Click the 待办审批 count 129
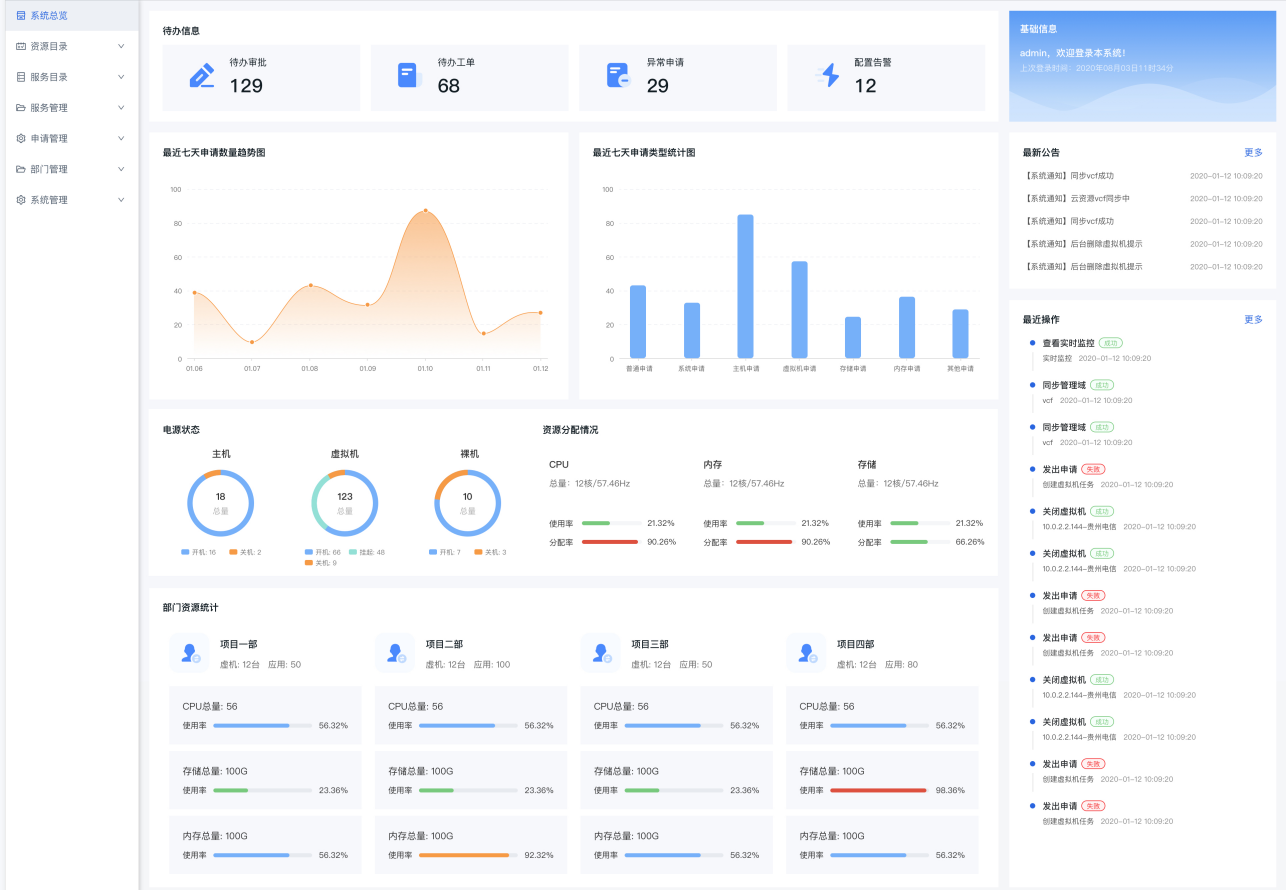The height and width of the screenshot is (890, 1286). click(x=246, y=86)
